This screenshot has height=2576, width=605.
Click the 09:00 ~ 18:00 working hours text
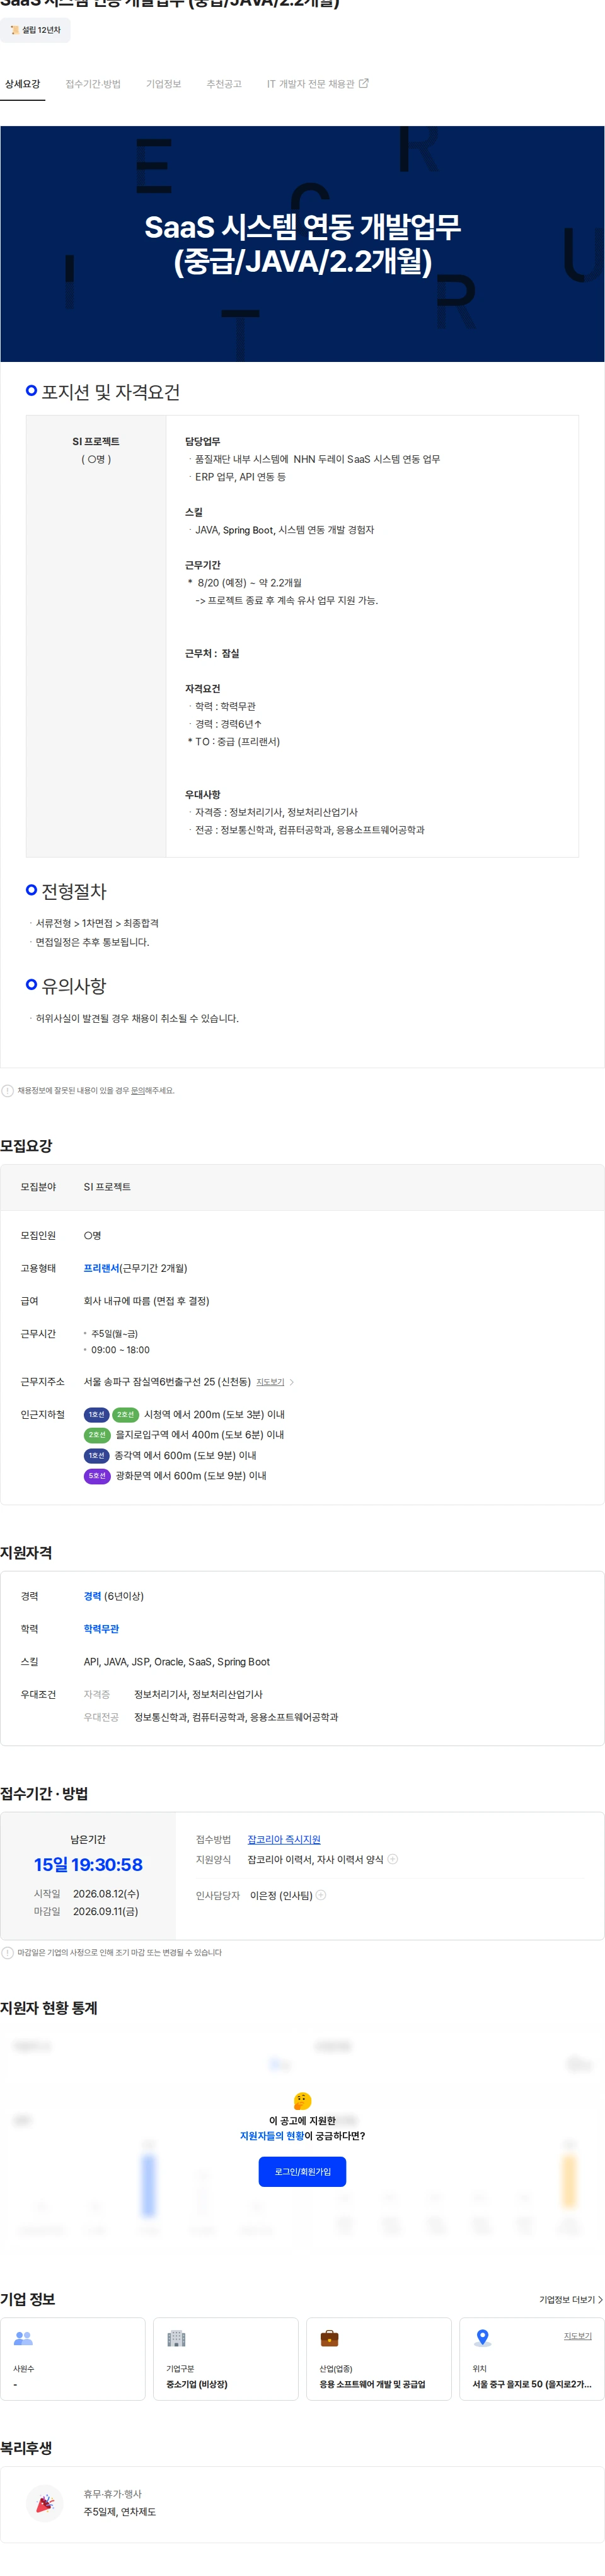pos(120,1350)
